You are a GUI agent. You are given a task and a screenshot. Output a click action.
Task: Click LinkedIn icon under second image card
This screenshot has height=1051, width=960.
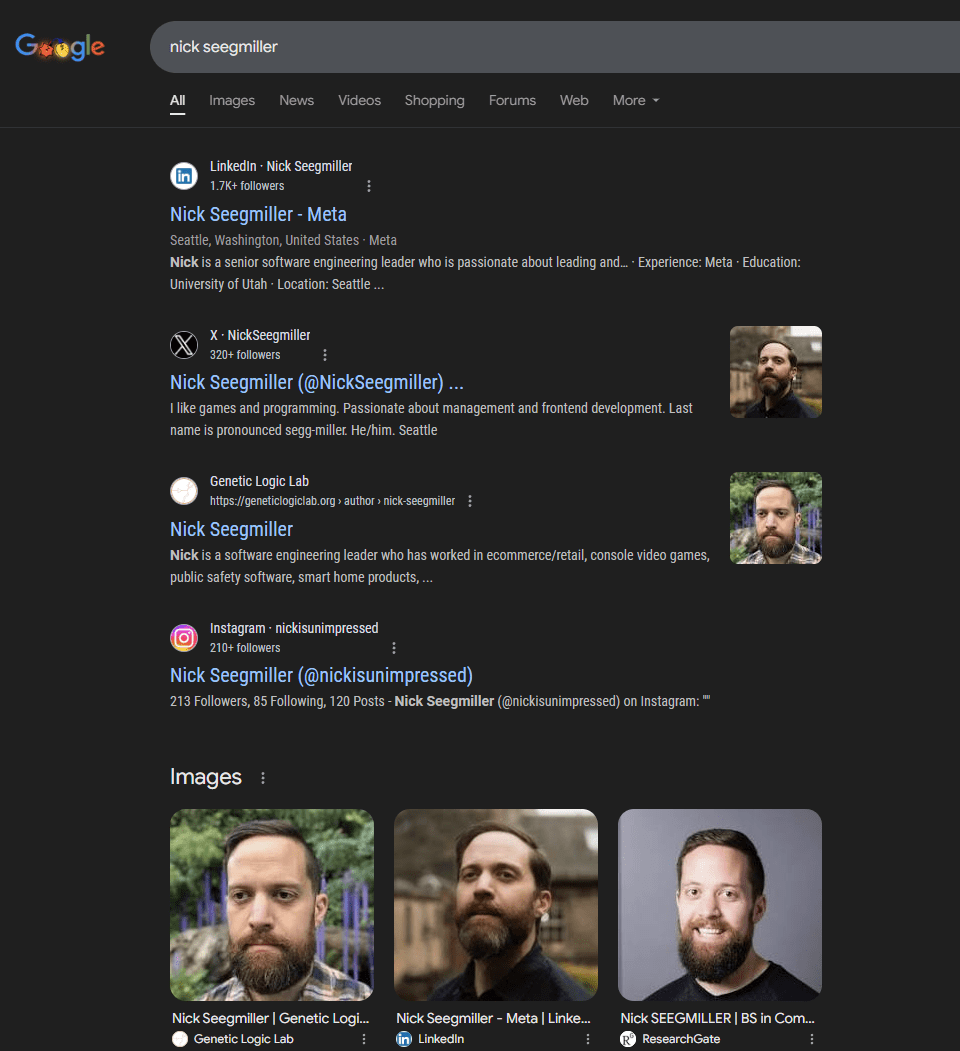404,1039
